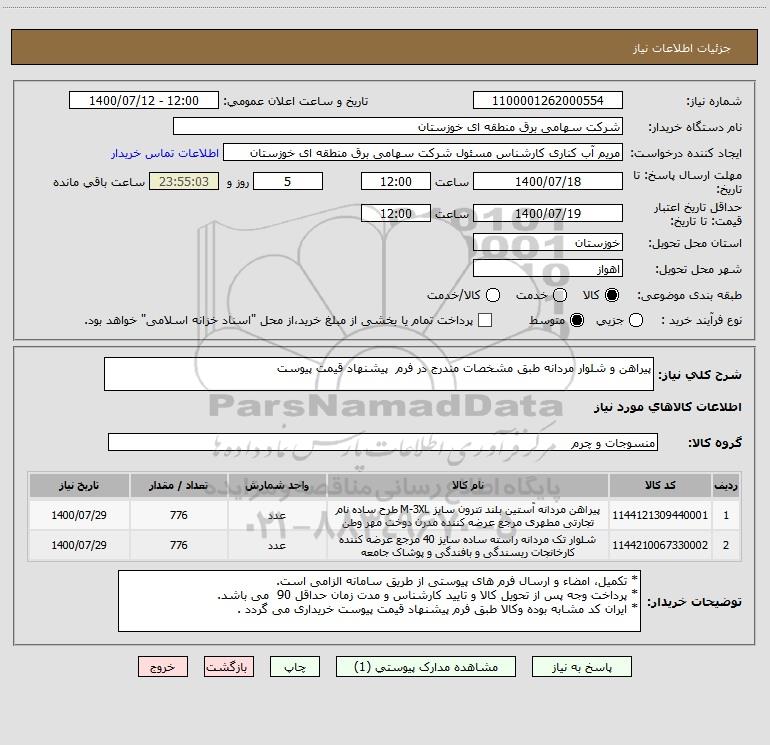Screen dimensions: 770x745
Task: Click the اطلاعات کالاهای مورد نیاز heading
Action: click(668, 407)
